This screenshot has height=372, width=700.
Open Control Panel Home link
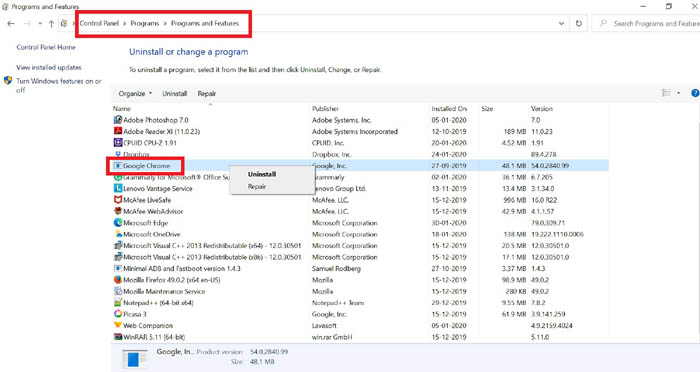pyautogui.click(x=46, y=47)
